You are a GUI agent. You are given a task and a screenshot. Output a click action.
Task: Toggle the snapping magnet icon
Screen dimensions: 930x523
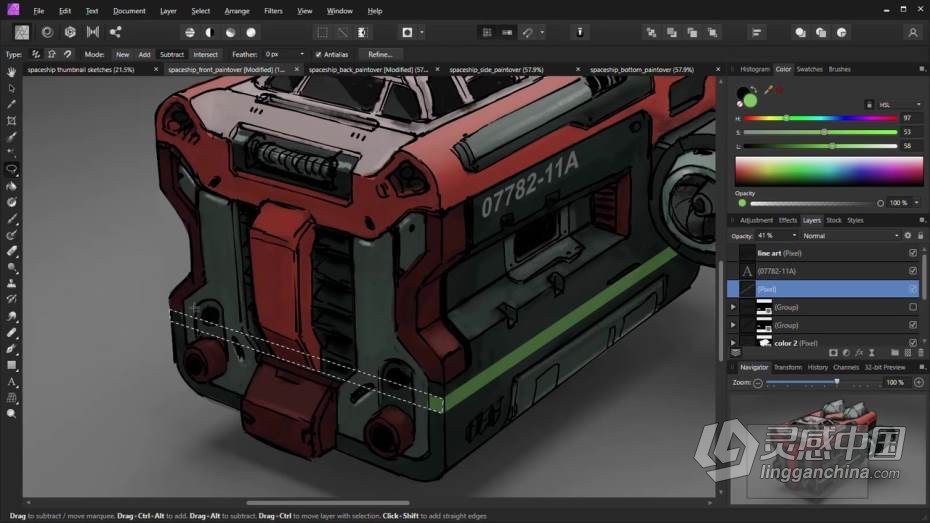click(528, 33)
